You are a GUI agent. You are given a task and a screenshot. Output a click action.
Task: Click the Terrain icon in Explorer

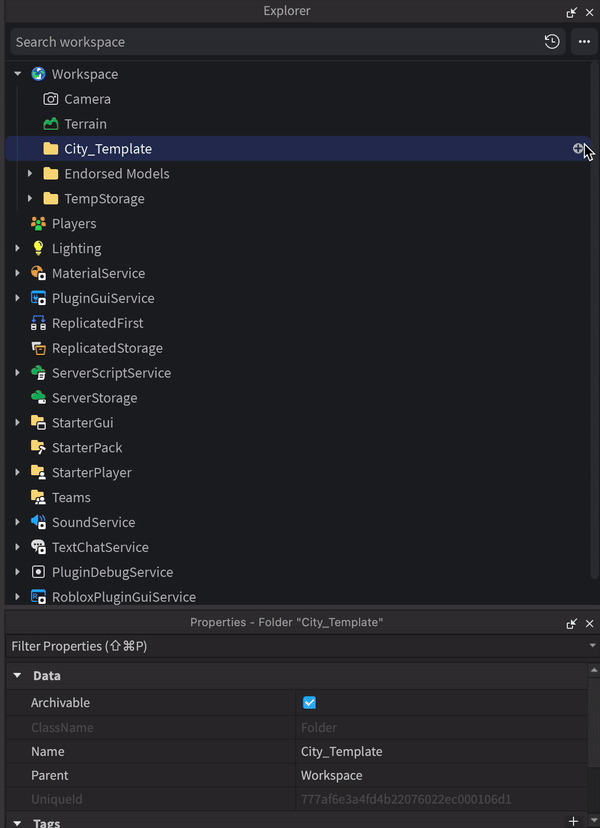[x=51, y=124]
